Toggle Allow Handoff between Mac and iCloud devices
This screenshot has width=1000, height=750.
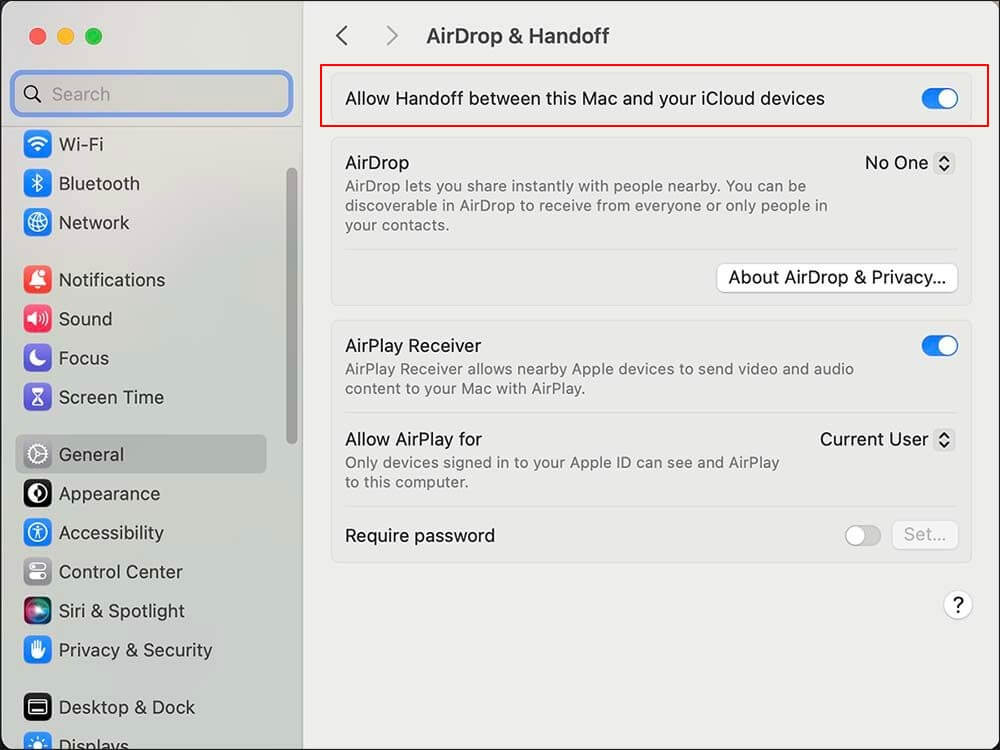(x=938, y=98)
